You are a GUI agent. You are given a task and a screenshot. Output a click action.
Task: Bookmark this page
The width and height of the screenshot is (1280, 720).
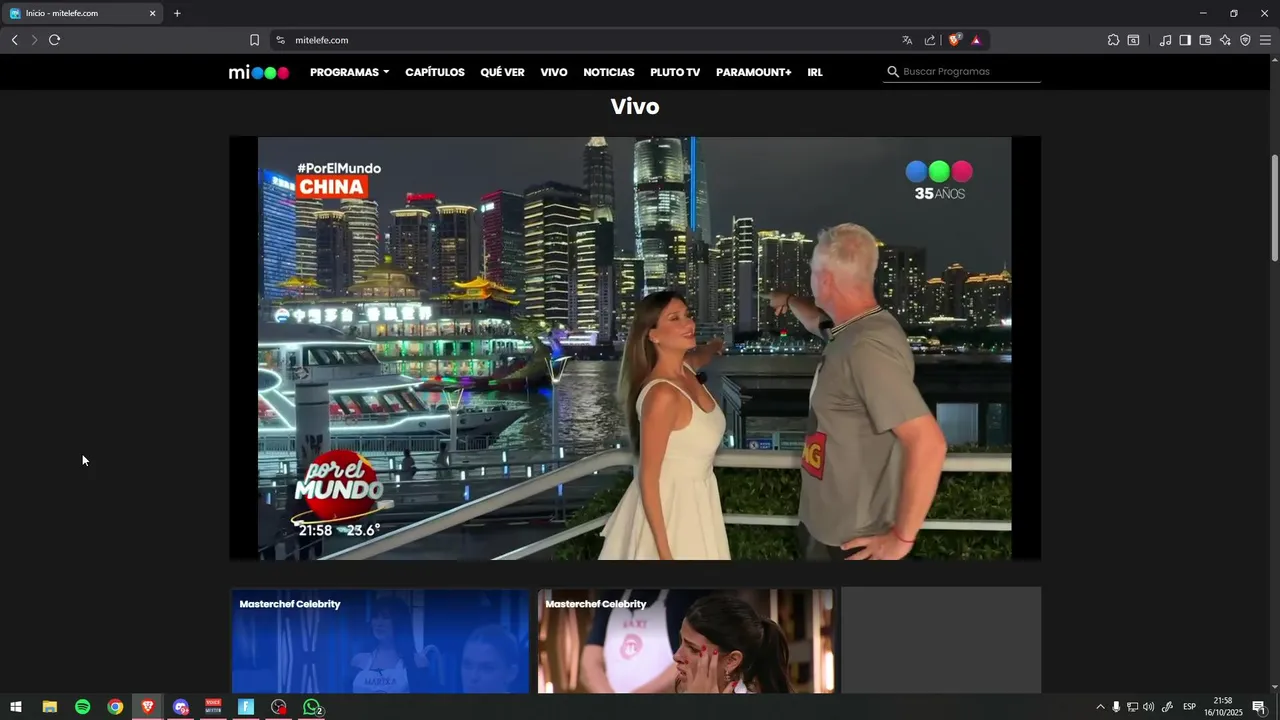[x=254, y=40]
